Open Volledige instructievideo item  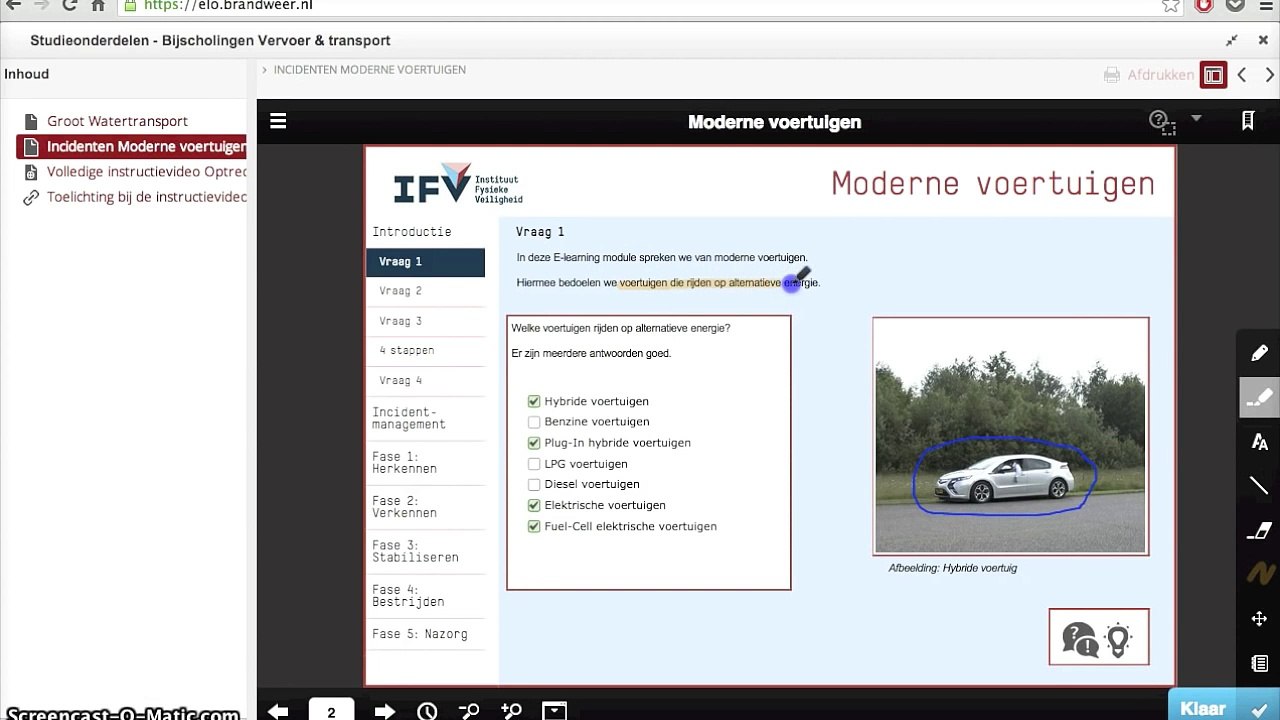pyautogui.click(x=146, y=172)
